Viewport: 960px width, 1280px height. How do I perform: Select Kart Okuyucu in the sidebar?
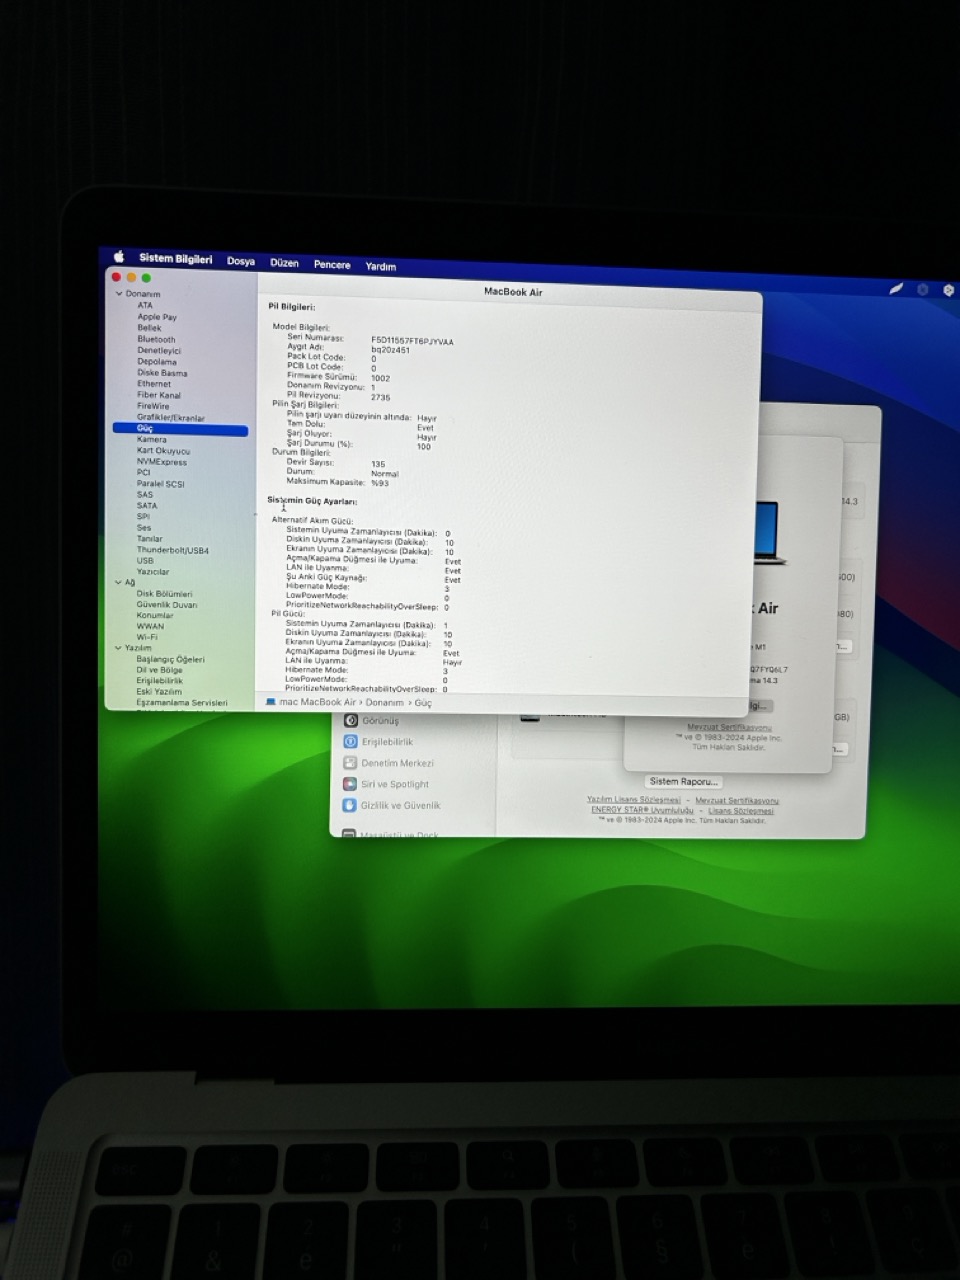tap(163, 451)
